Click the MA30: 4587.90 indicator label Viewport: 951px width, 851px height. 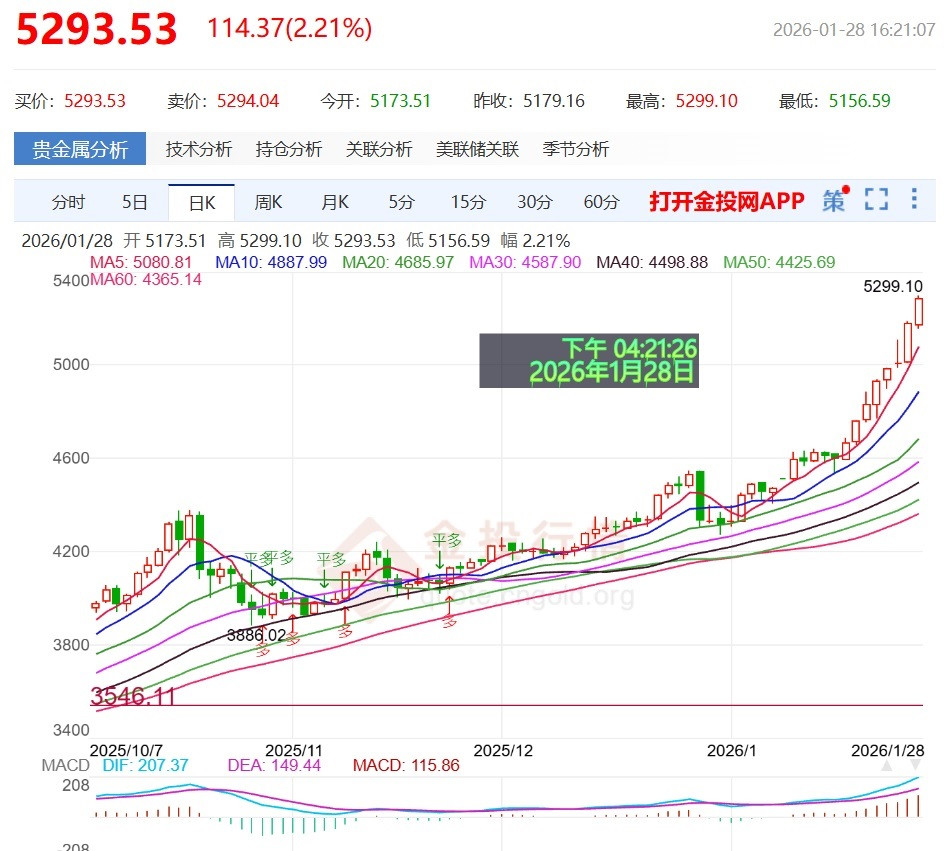click(525, 262)
